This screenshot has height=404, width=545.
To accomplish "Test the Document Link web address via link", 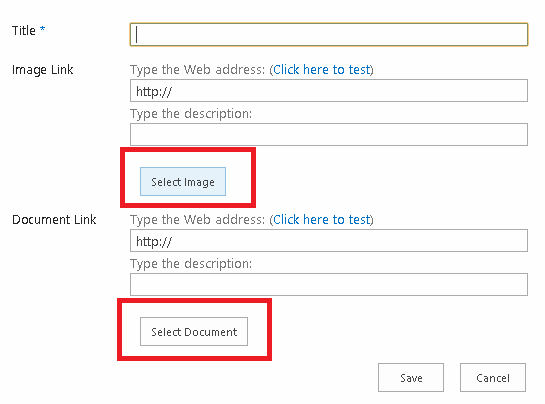I will (x=321, y=220).
